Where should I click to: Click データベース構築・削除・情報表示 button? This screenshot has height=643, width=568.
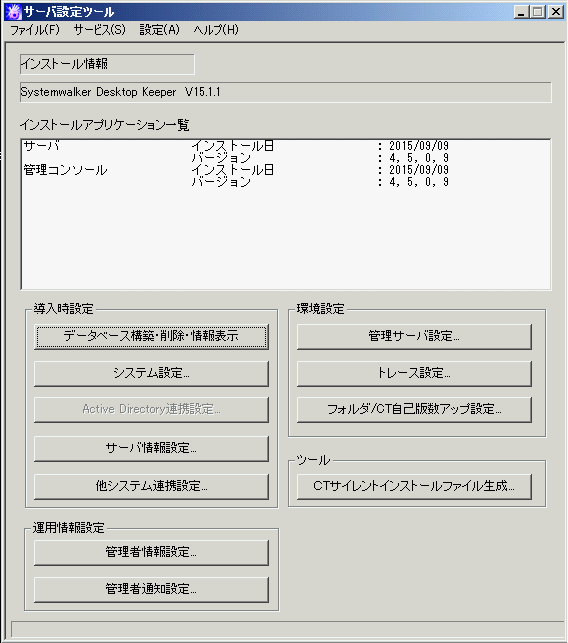(151, 337)
